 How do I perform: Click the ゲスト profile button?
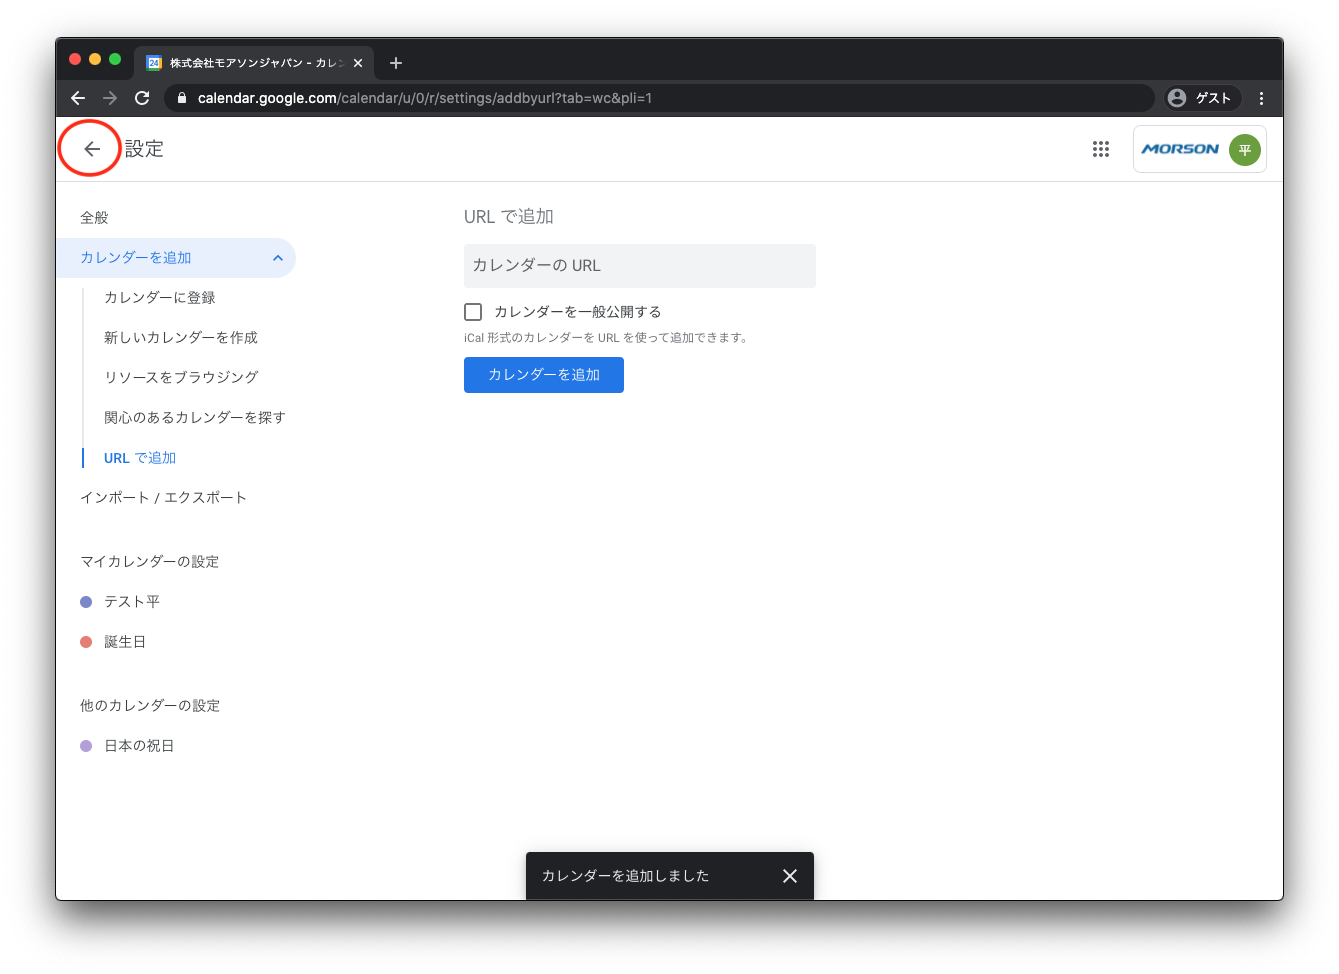tap(1201, 98)
